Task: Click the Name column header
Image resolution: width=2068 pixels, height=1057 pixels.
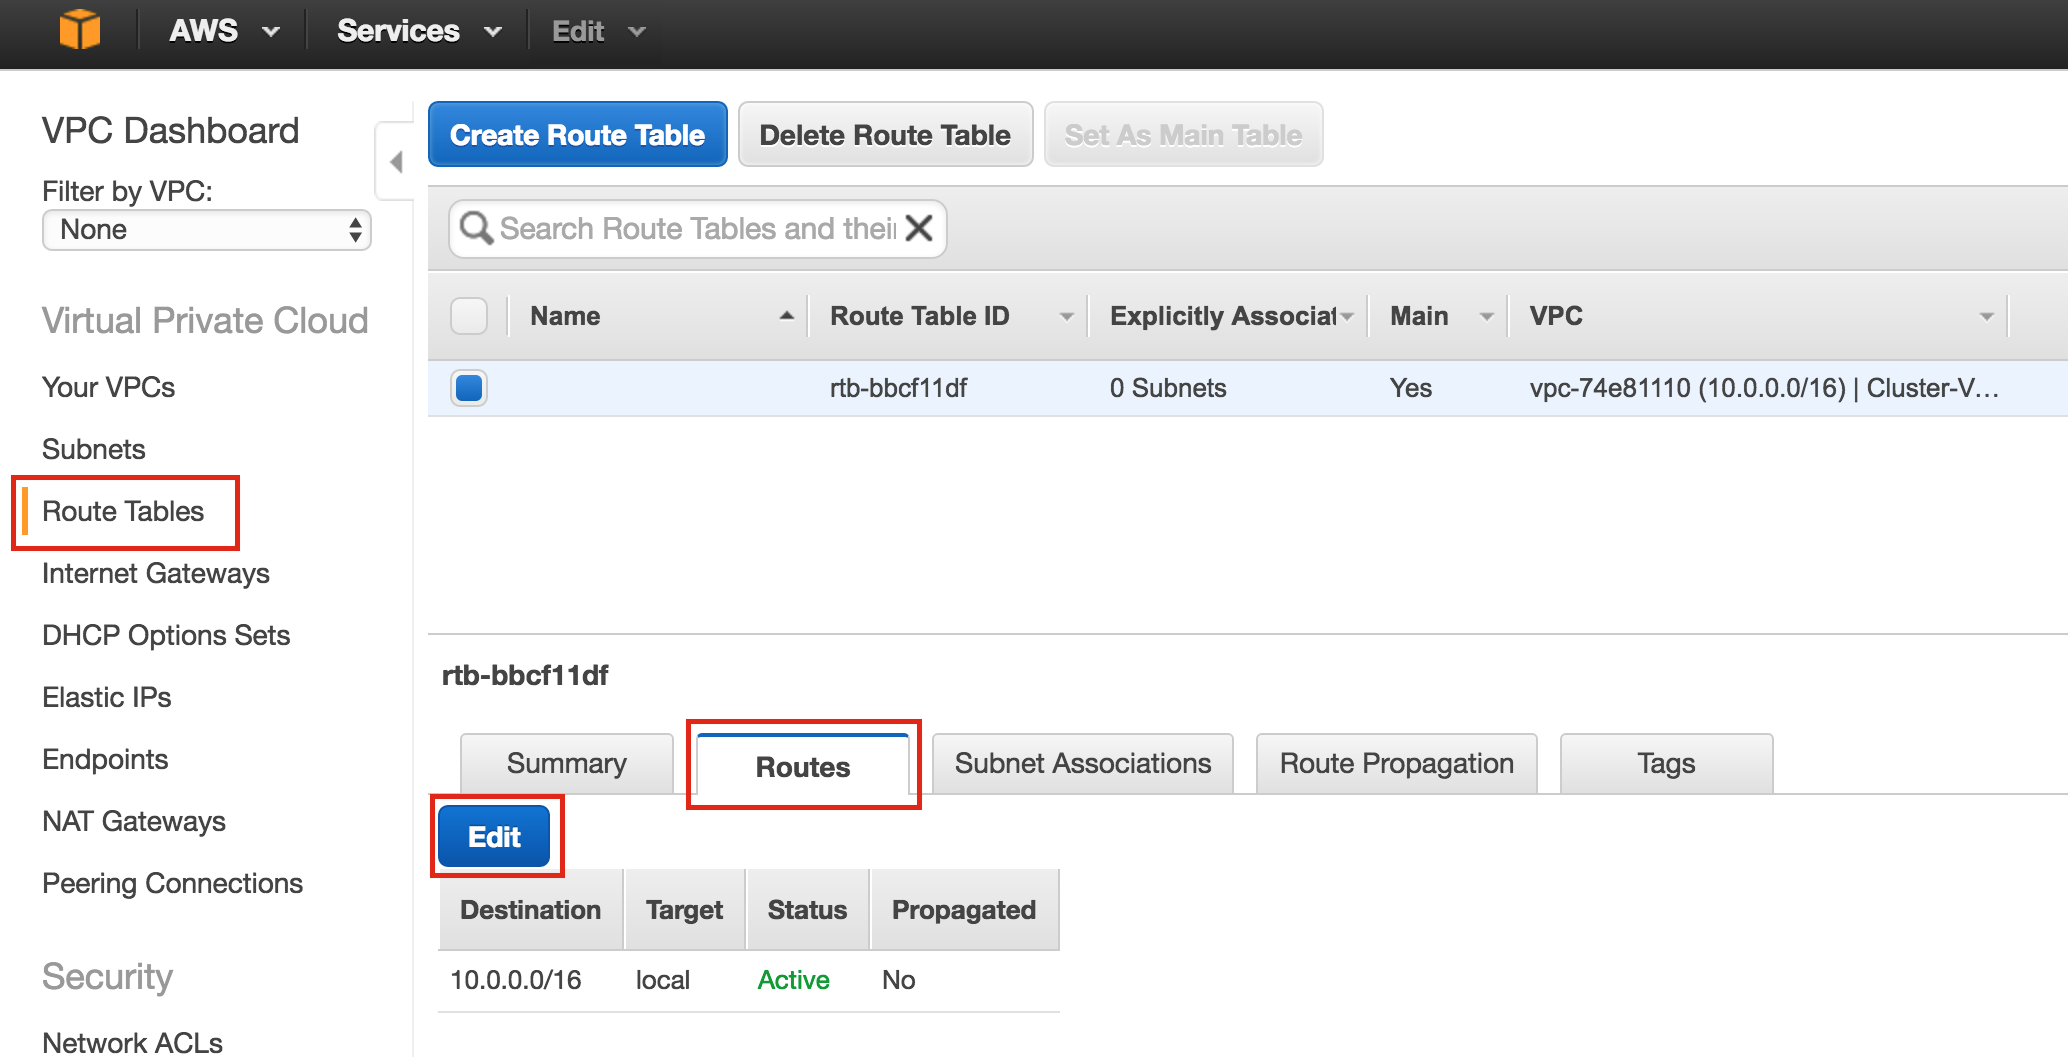Action: pos(566,316)
